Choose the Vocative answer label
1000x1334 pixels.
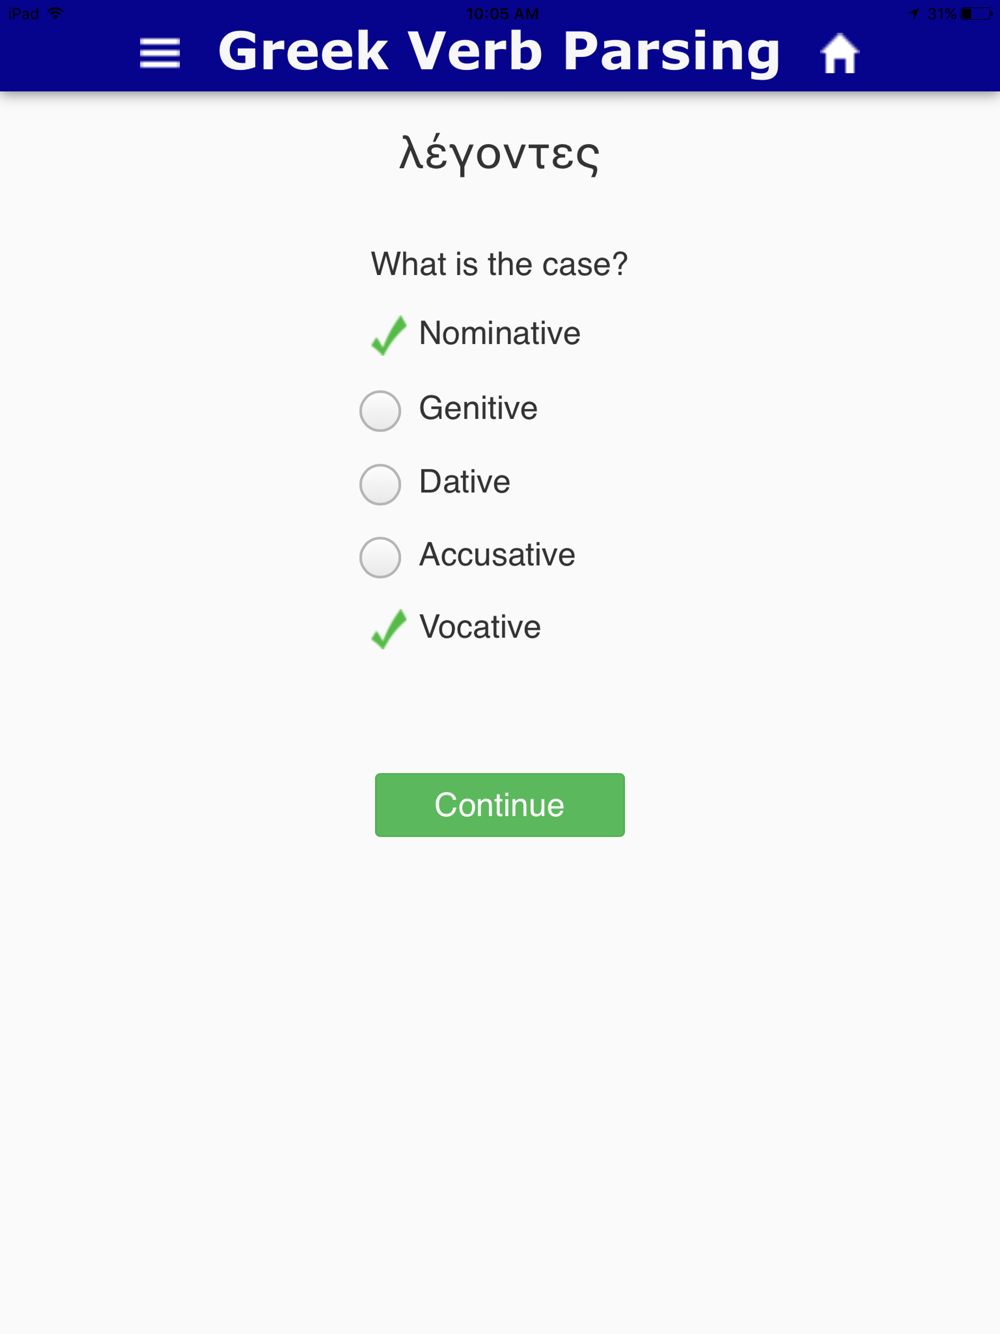click(480, 627)
